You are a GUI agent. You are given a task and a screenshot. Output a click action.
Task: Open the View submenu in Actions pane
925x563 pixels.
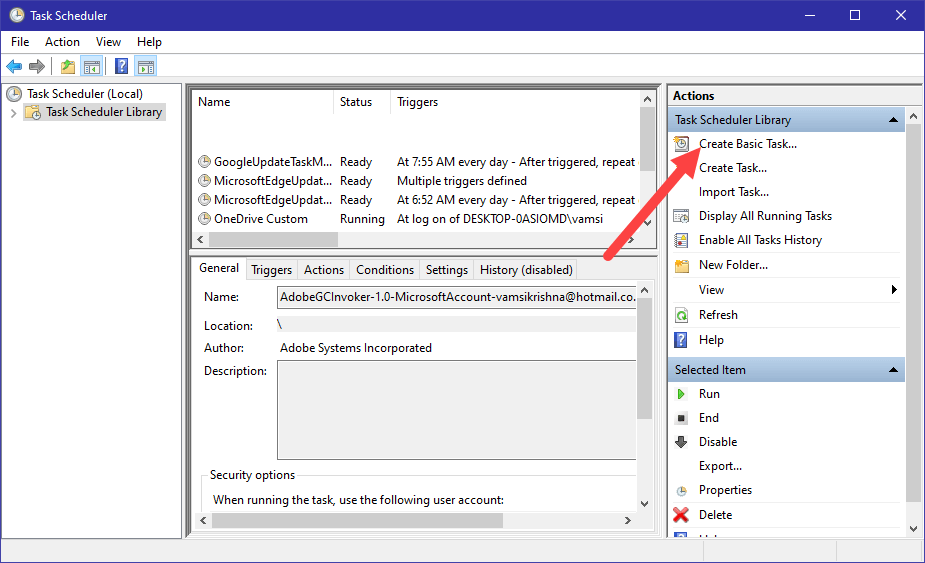click(x=893, y=290)
